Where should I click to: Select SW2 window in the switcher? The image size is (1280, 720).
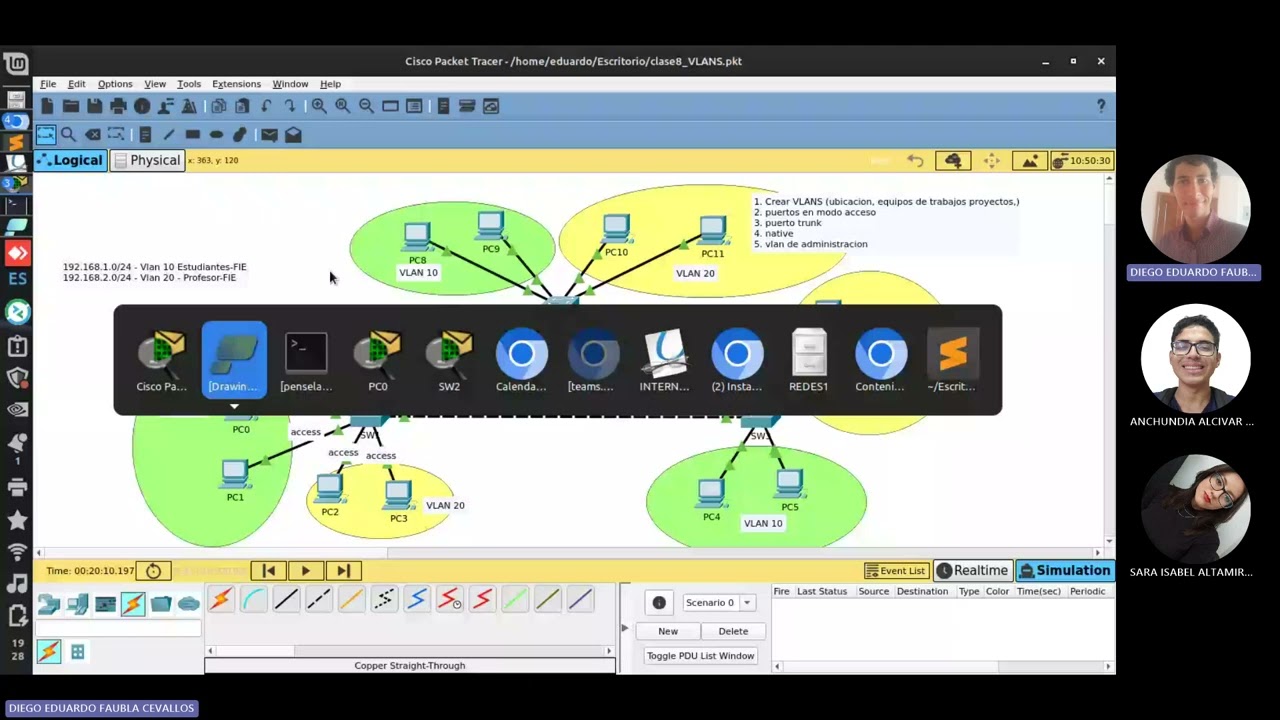tap(449, 360)
